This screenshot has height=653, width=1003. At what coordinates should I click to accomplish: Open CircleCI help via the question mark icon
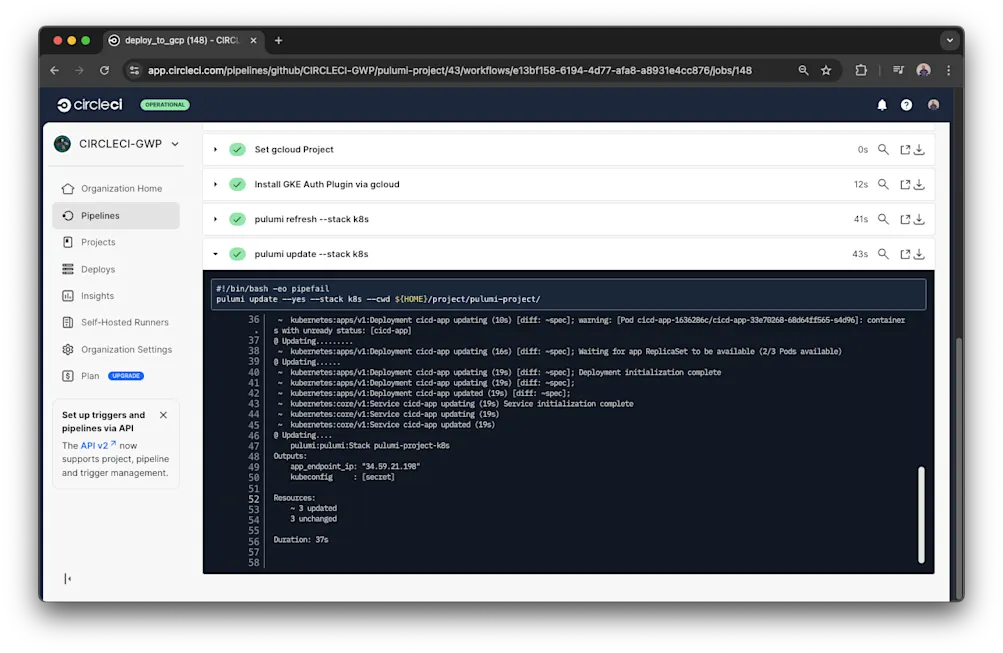906,104
